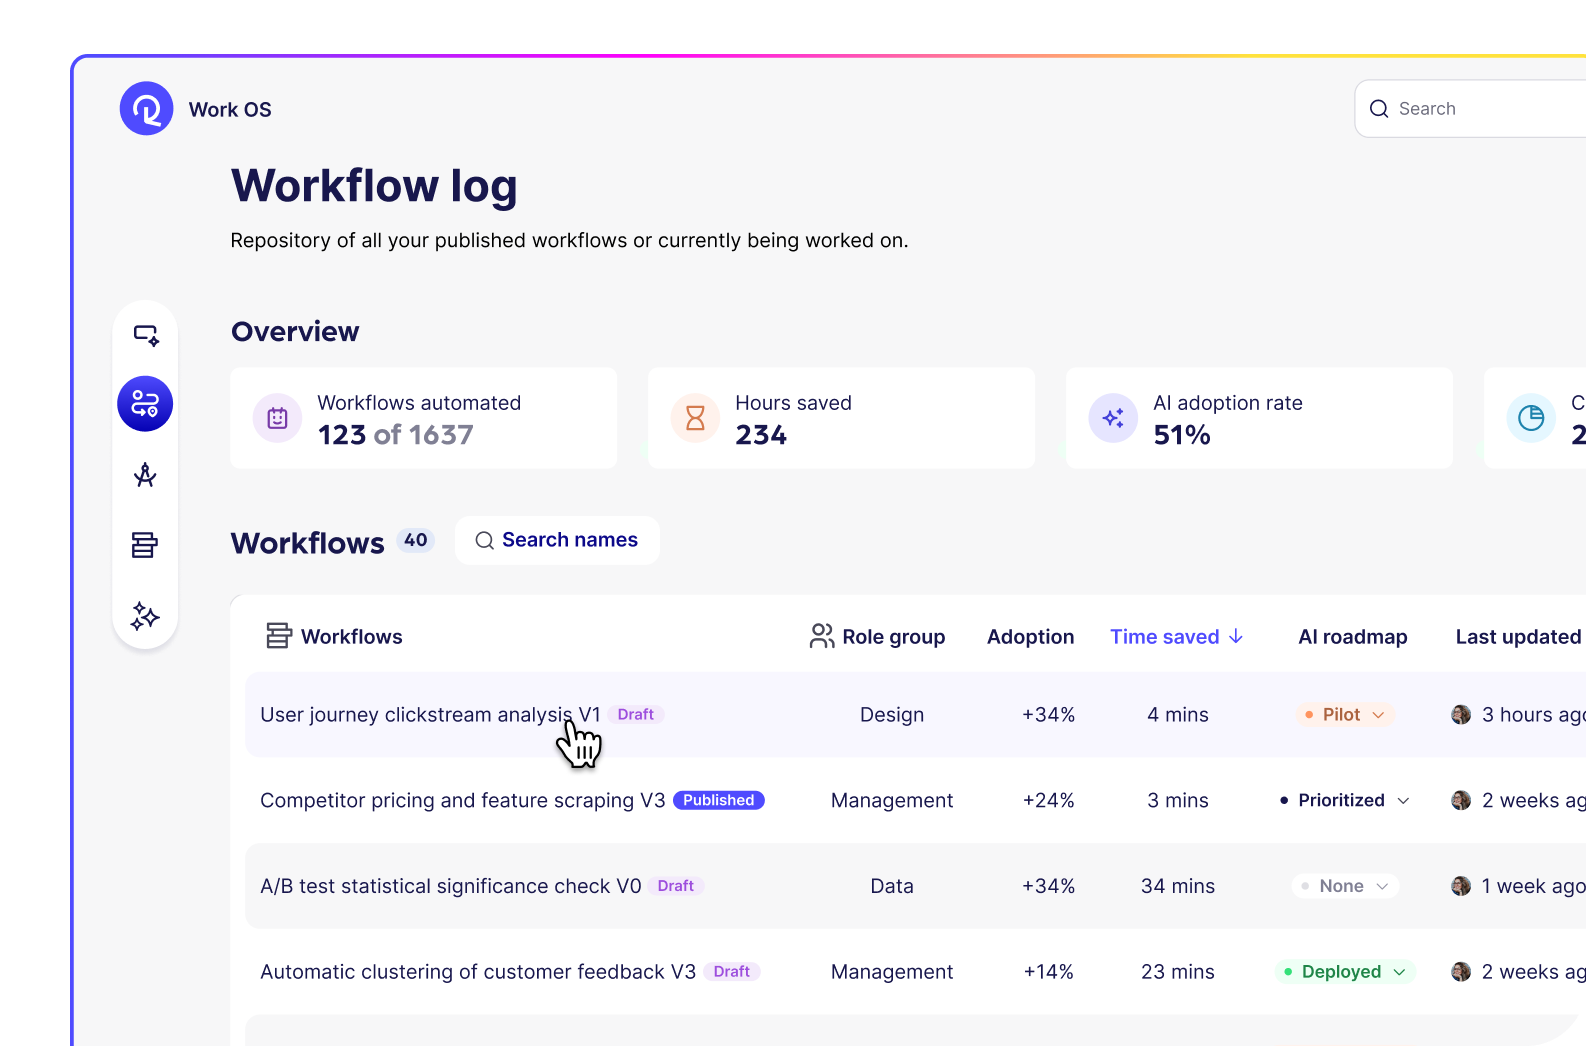Open Pilot AI roadmap dropdown

1345,714
